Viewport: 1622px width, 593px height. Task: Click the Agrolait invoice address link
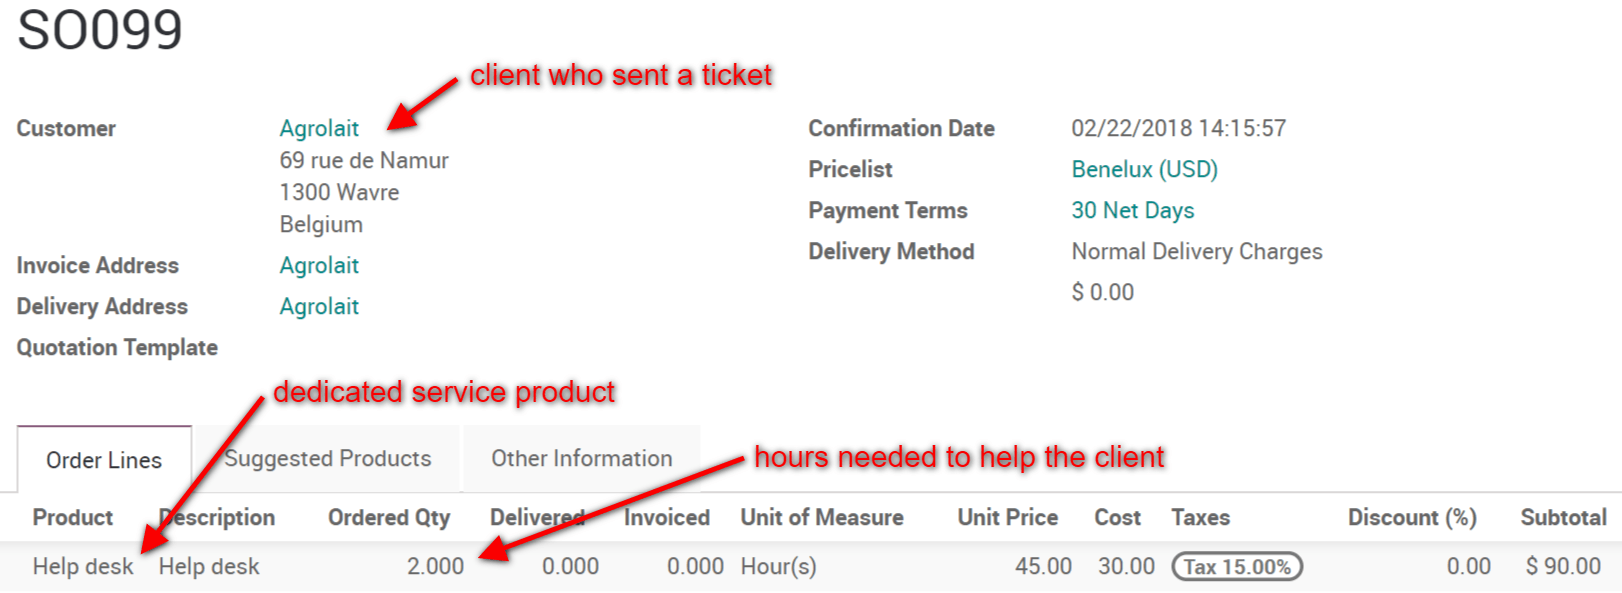point(319,266)
